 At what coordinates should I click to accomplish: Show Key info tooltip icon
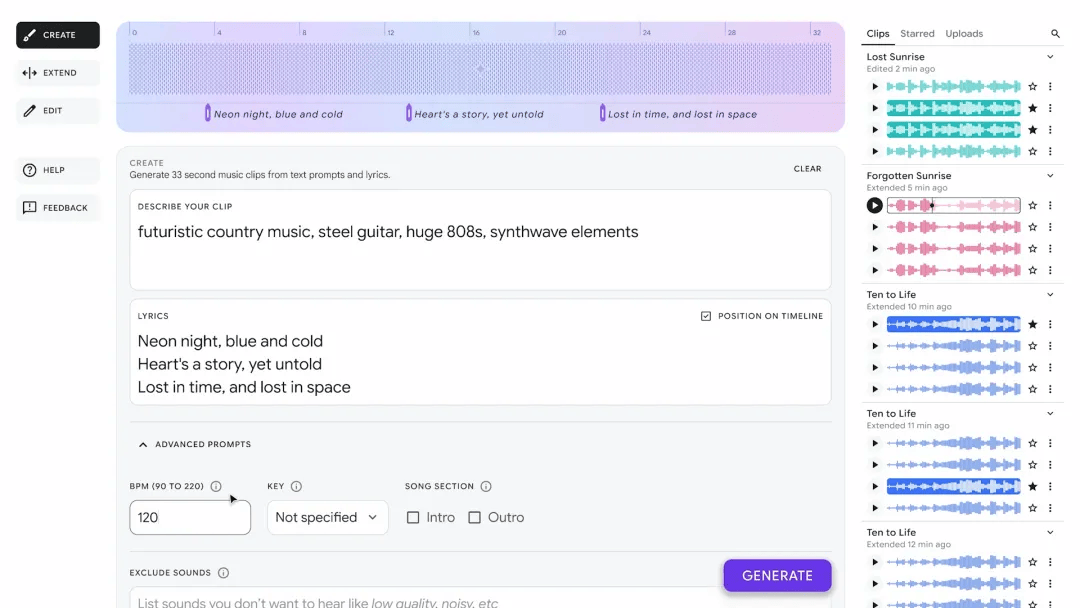296,486
